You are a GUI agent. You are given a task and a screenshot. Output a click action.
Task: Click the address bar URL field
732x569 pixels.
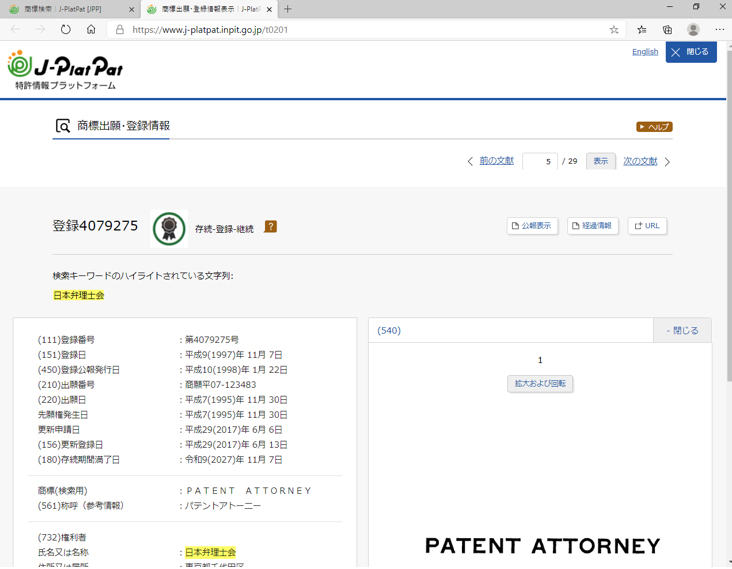pyautogui.click(x=364, y=30)
